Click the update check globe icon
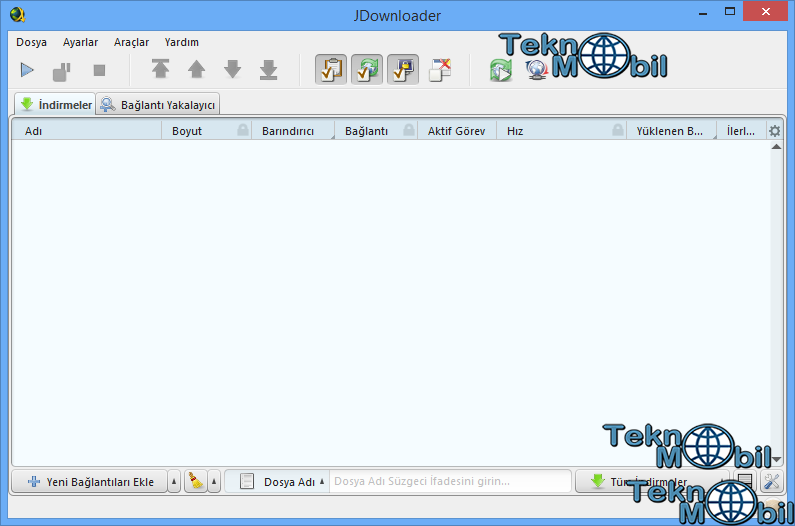The image size is (795, 526). pos(536,71)
